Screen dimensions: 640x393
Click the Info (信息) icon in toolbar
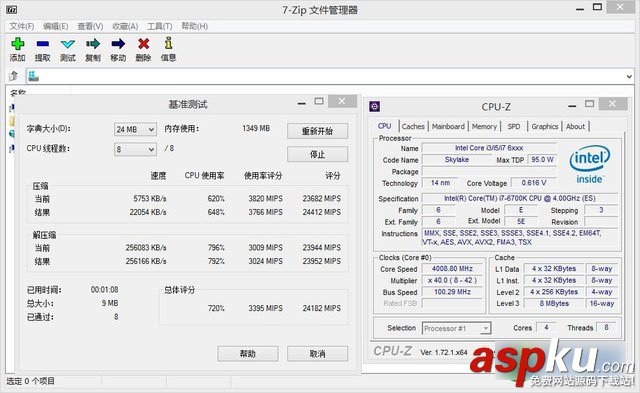click(x=168, y=43)
